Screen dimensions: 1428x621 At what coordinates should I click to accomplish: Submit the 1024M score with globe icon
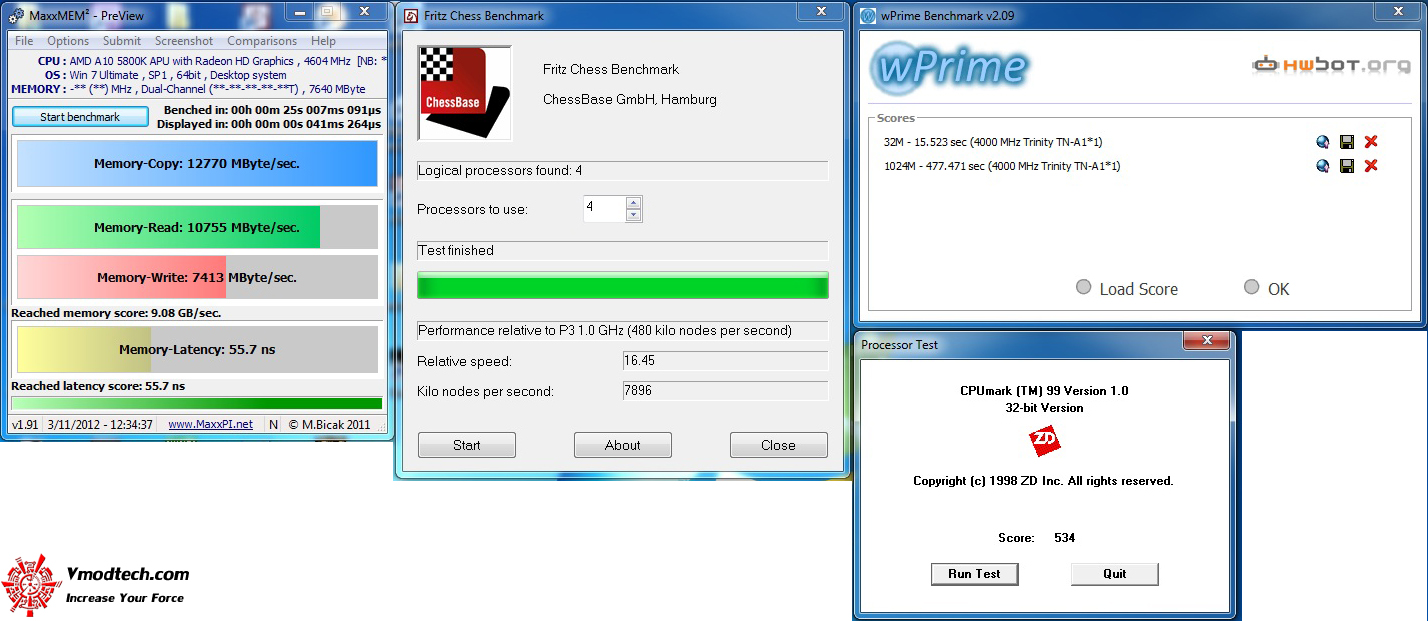tap(1323, 166)
